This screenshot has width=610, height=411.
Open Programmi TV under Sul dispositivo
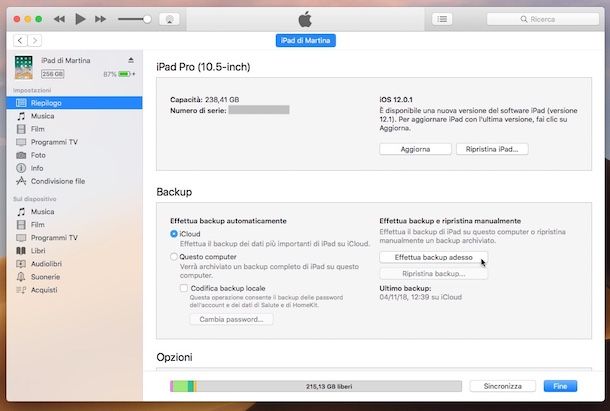point(75,238)
